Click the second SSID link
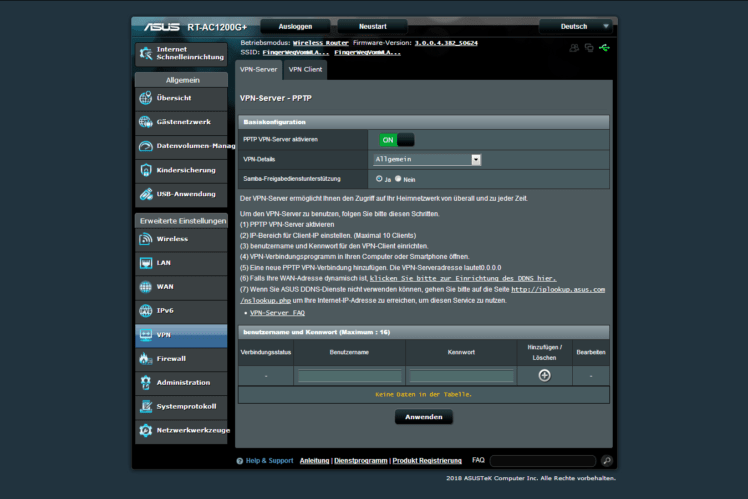The height and width of the screenshot is (499, 748). (x=367, y=52)
